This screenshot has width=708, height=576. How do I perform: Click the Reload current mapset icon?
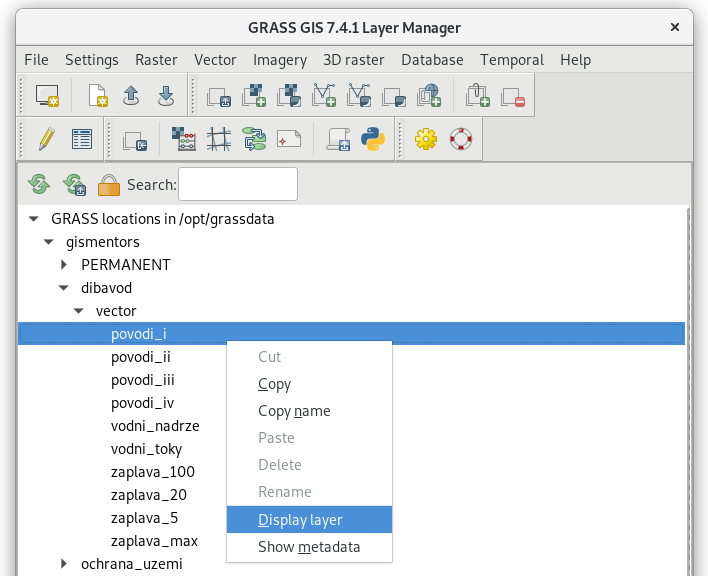coord(75,184)
